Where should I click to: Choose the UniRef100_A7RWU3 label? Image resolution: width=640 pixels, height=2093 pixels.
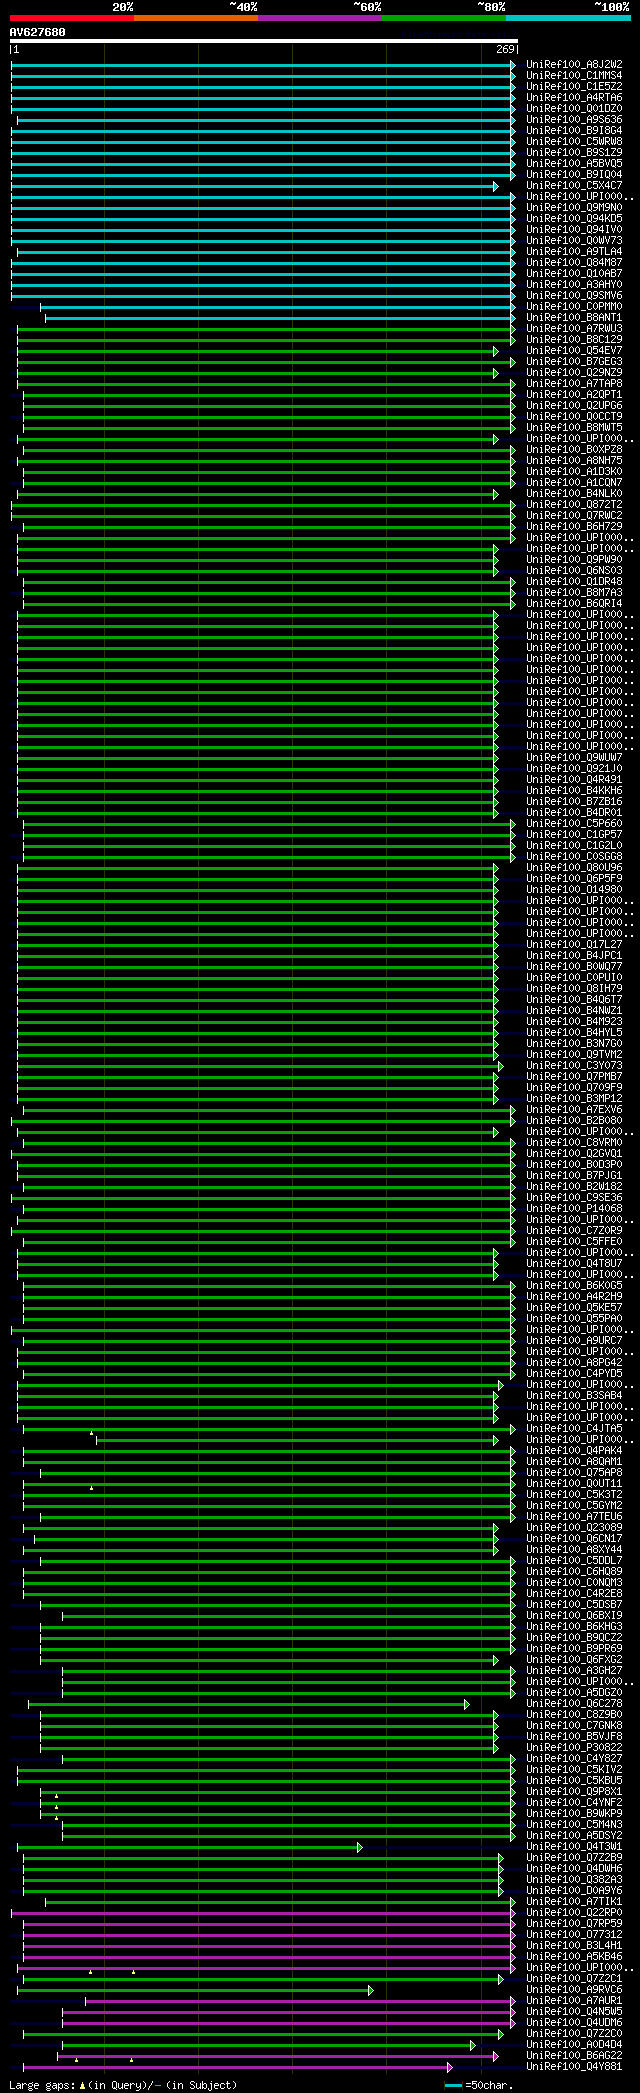pos(574,329)
